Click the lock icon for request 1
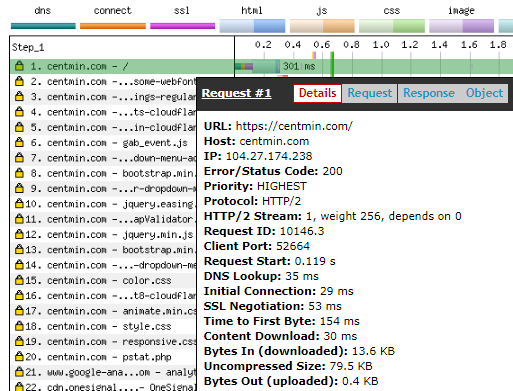The height and width of the screenshot is (391, 513). (x=20, y=66)
